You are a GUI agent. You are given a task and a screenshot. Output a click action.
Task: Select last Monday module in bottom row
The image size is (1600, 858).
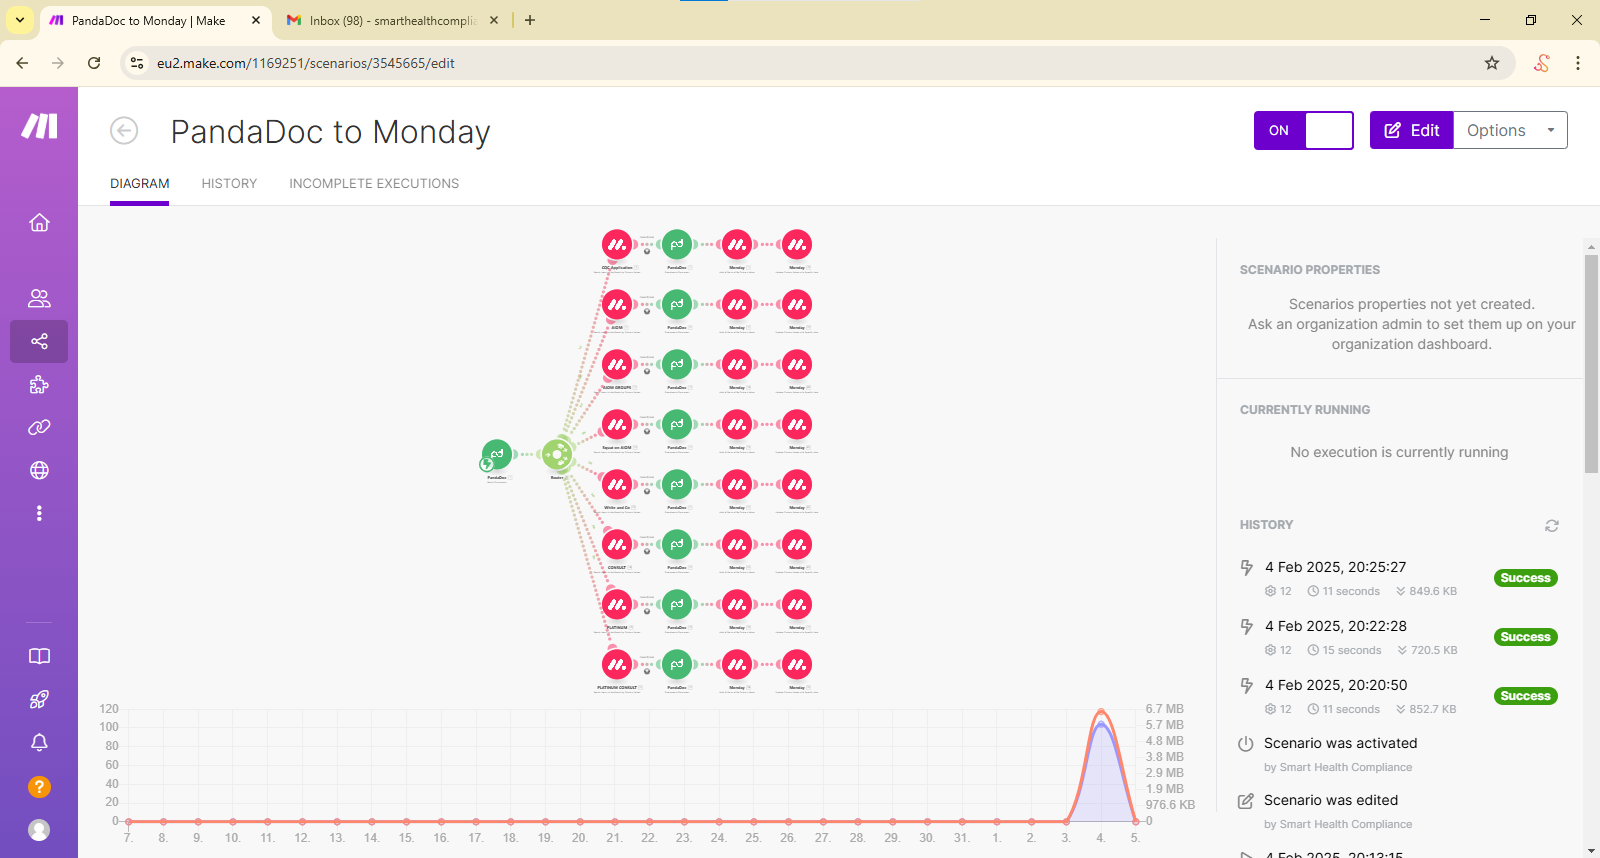(x=797, y=665)
